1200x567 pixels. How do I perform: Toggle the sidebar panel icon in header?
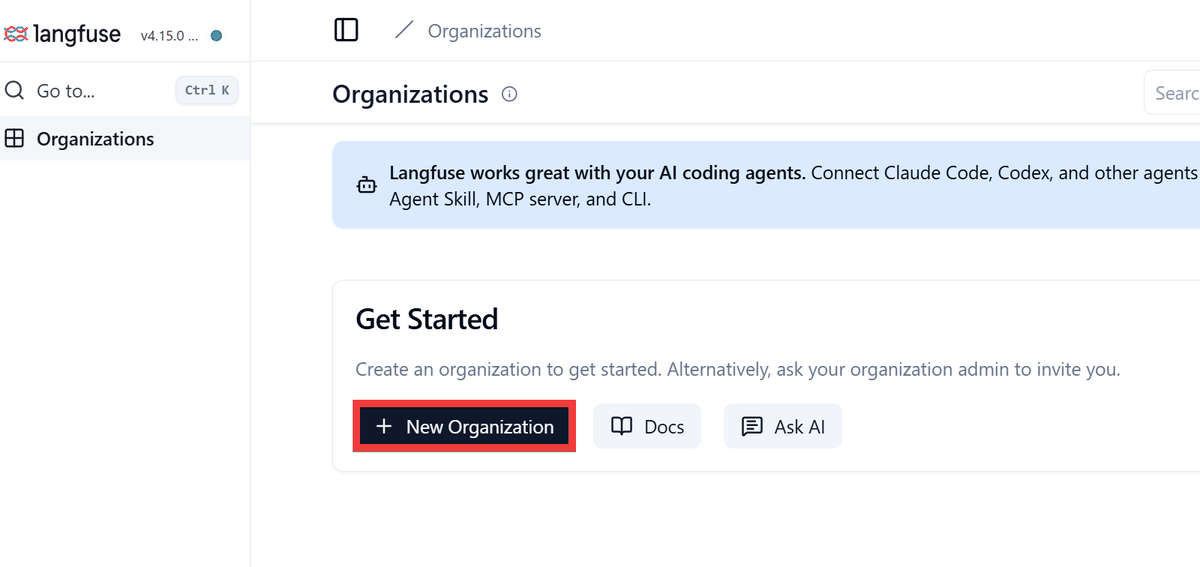(346, 30)
